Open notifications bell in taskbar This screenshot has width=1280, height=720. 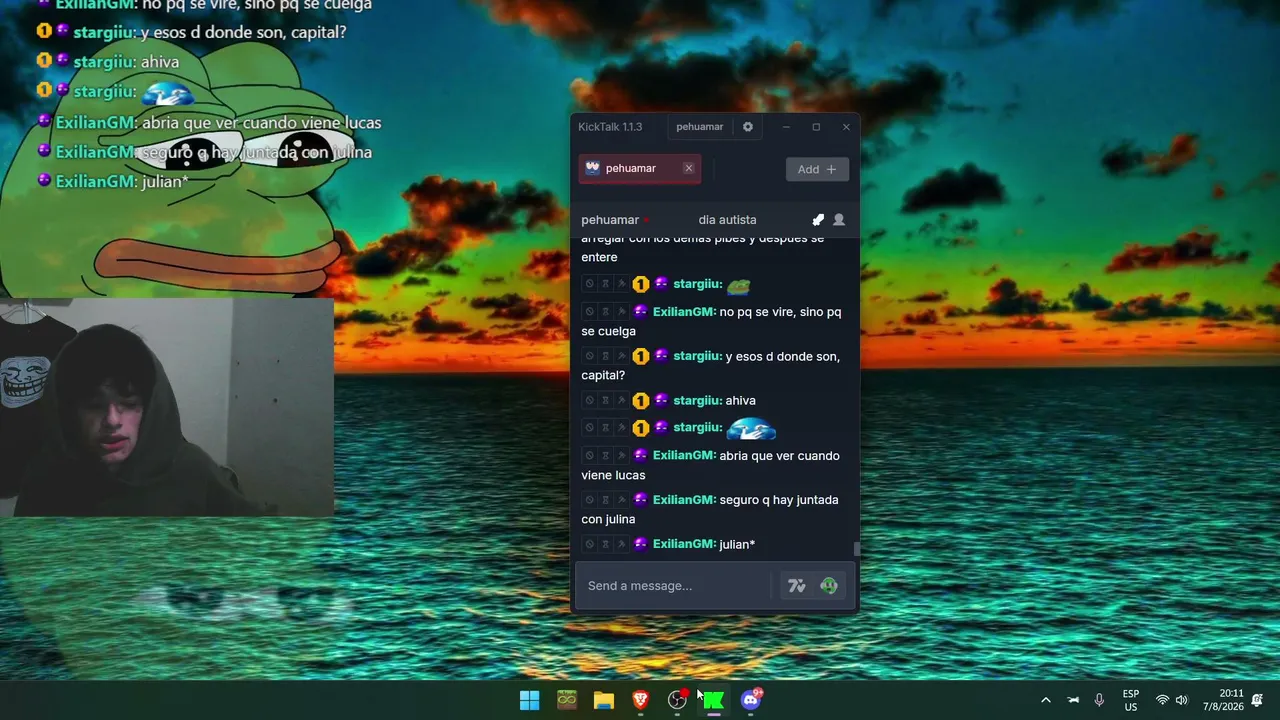1257,700
